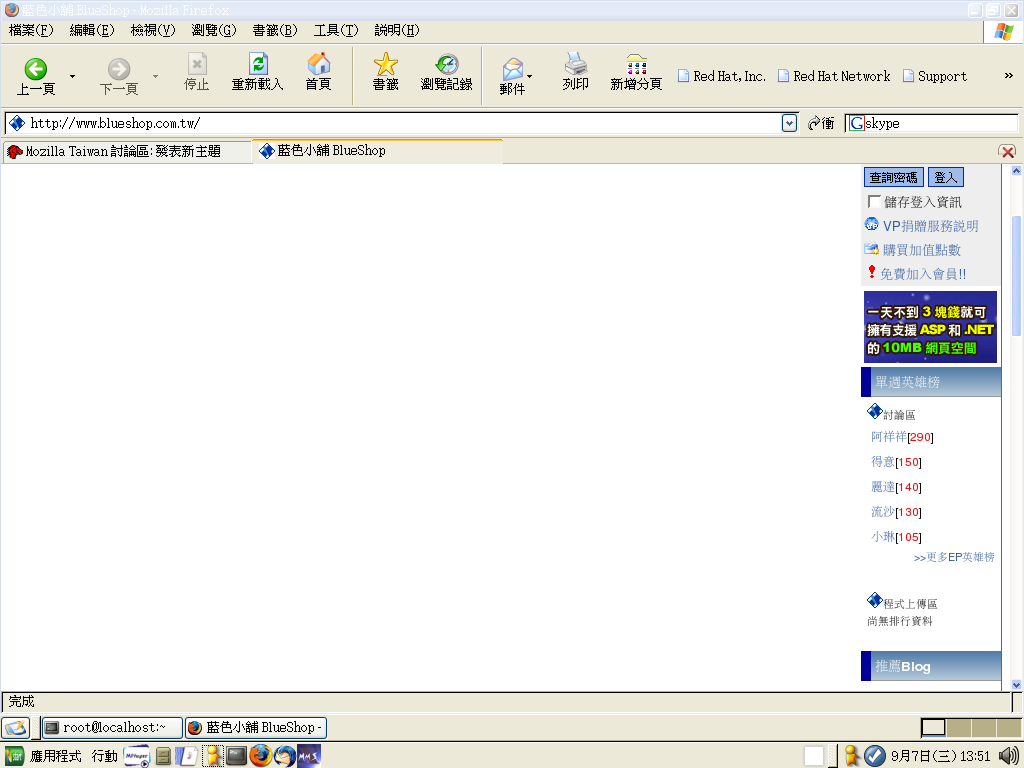The height and width of the screenshot is (768, 1024).
Task: Click the Reload page icon
Action: (x=258, y=65)
